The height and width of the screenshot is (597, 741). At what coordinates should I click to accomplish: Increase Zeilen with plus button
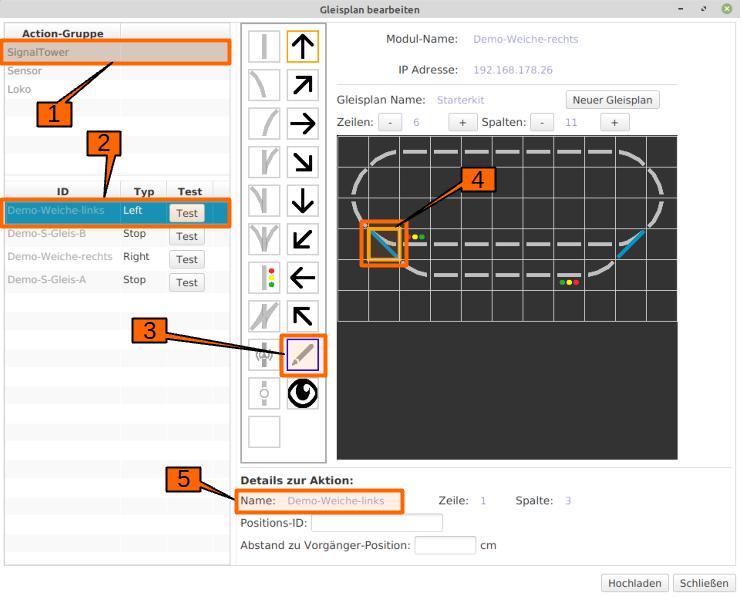[461, 122]
